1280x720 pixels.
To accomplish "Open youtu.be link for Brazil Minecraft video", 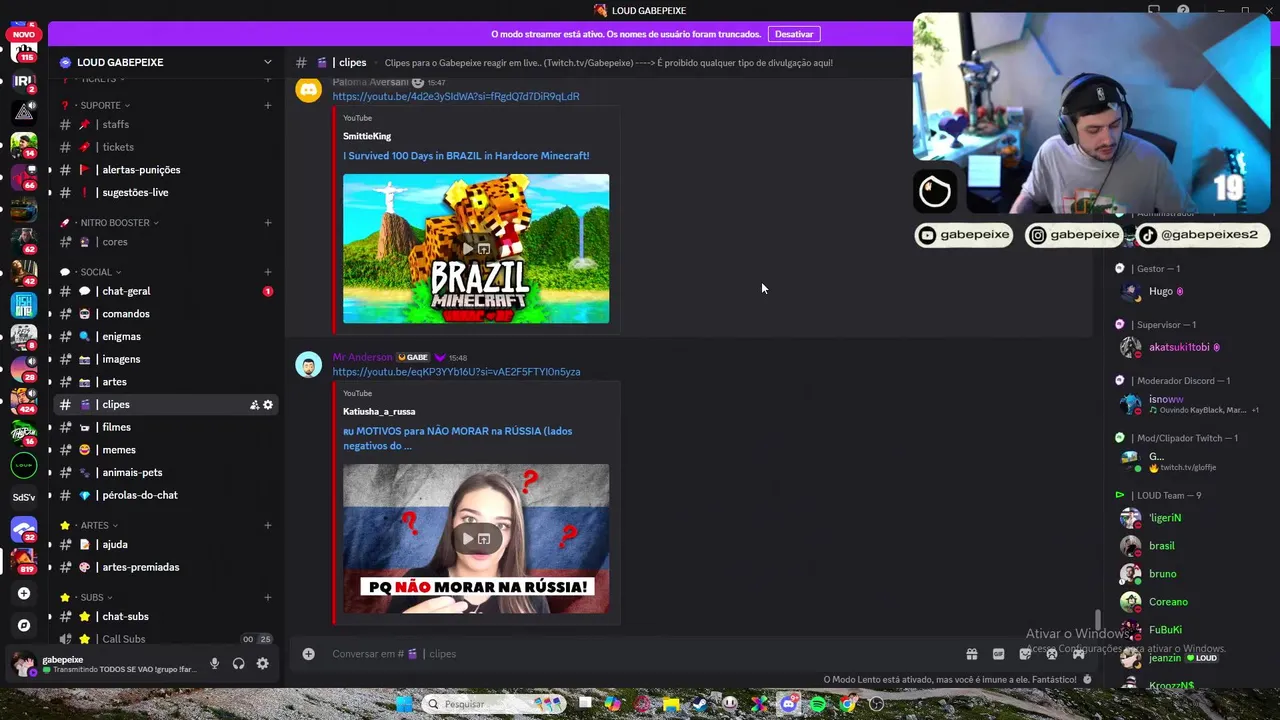I will coord(456,97).
